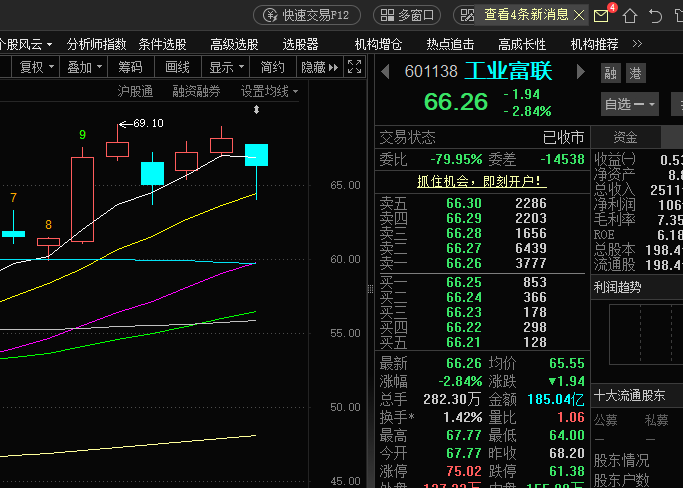This screenshot has height=488, width=683.
Task: Open the mail inbox envelope icon
Action: (x=601, y=16)
